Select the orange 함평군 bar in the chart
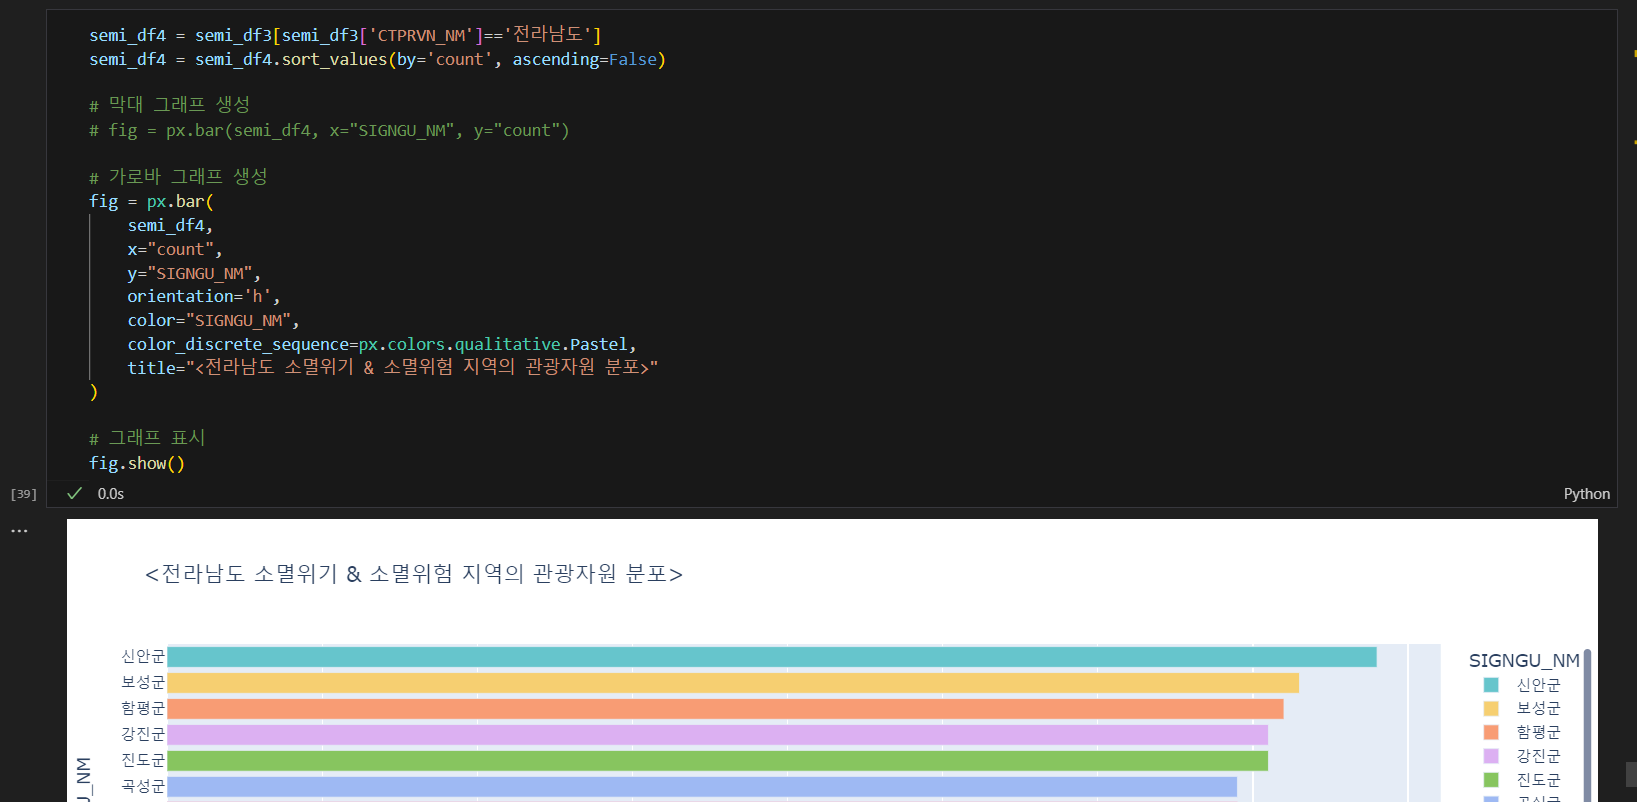The image size is (1637, 802). (725, 709)
